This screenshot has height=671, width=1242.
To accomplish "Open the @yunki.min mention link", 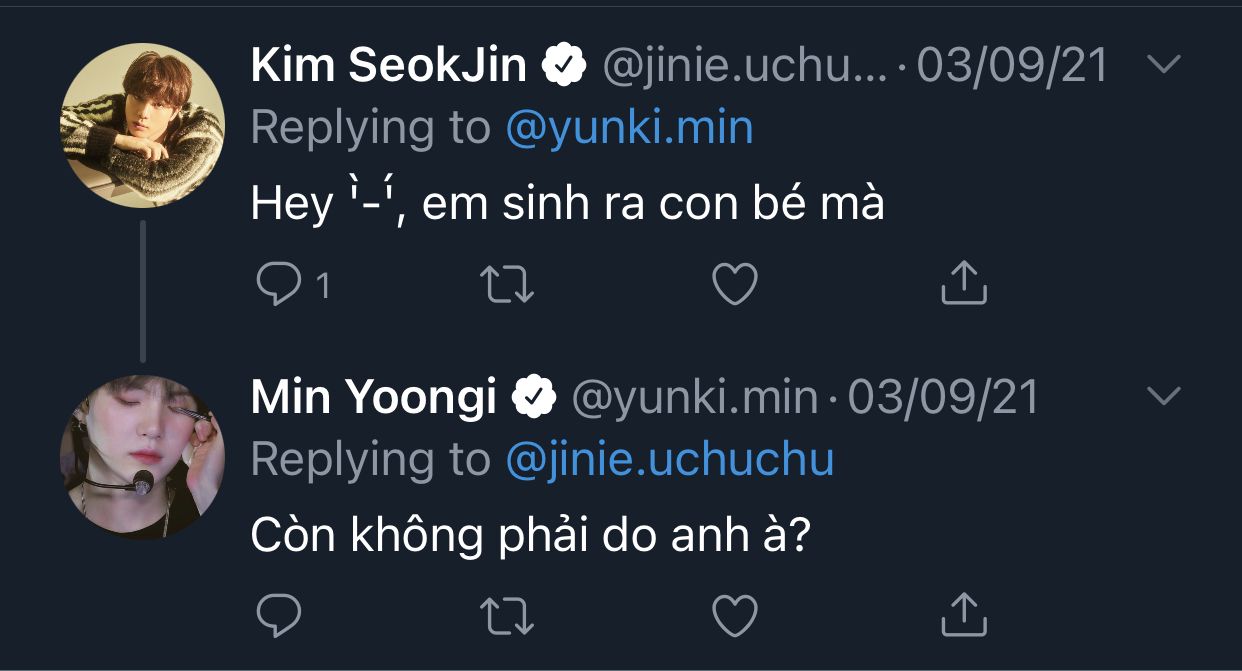I will (629, 128).
